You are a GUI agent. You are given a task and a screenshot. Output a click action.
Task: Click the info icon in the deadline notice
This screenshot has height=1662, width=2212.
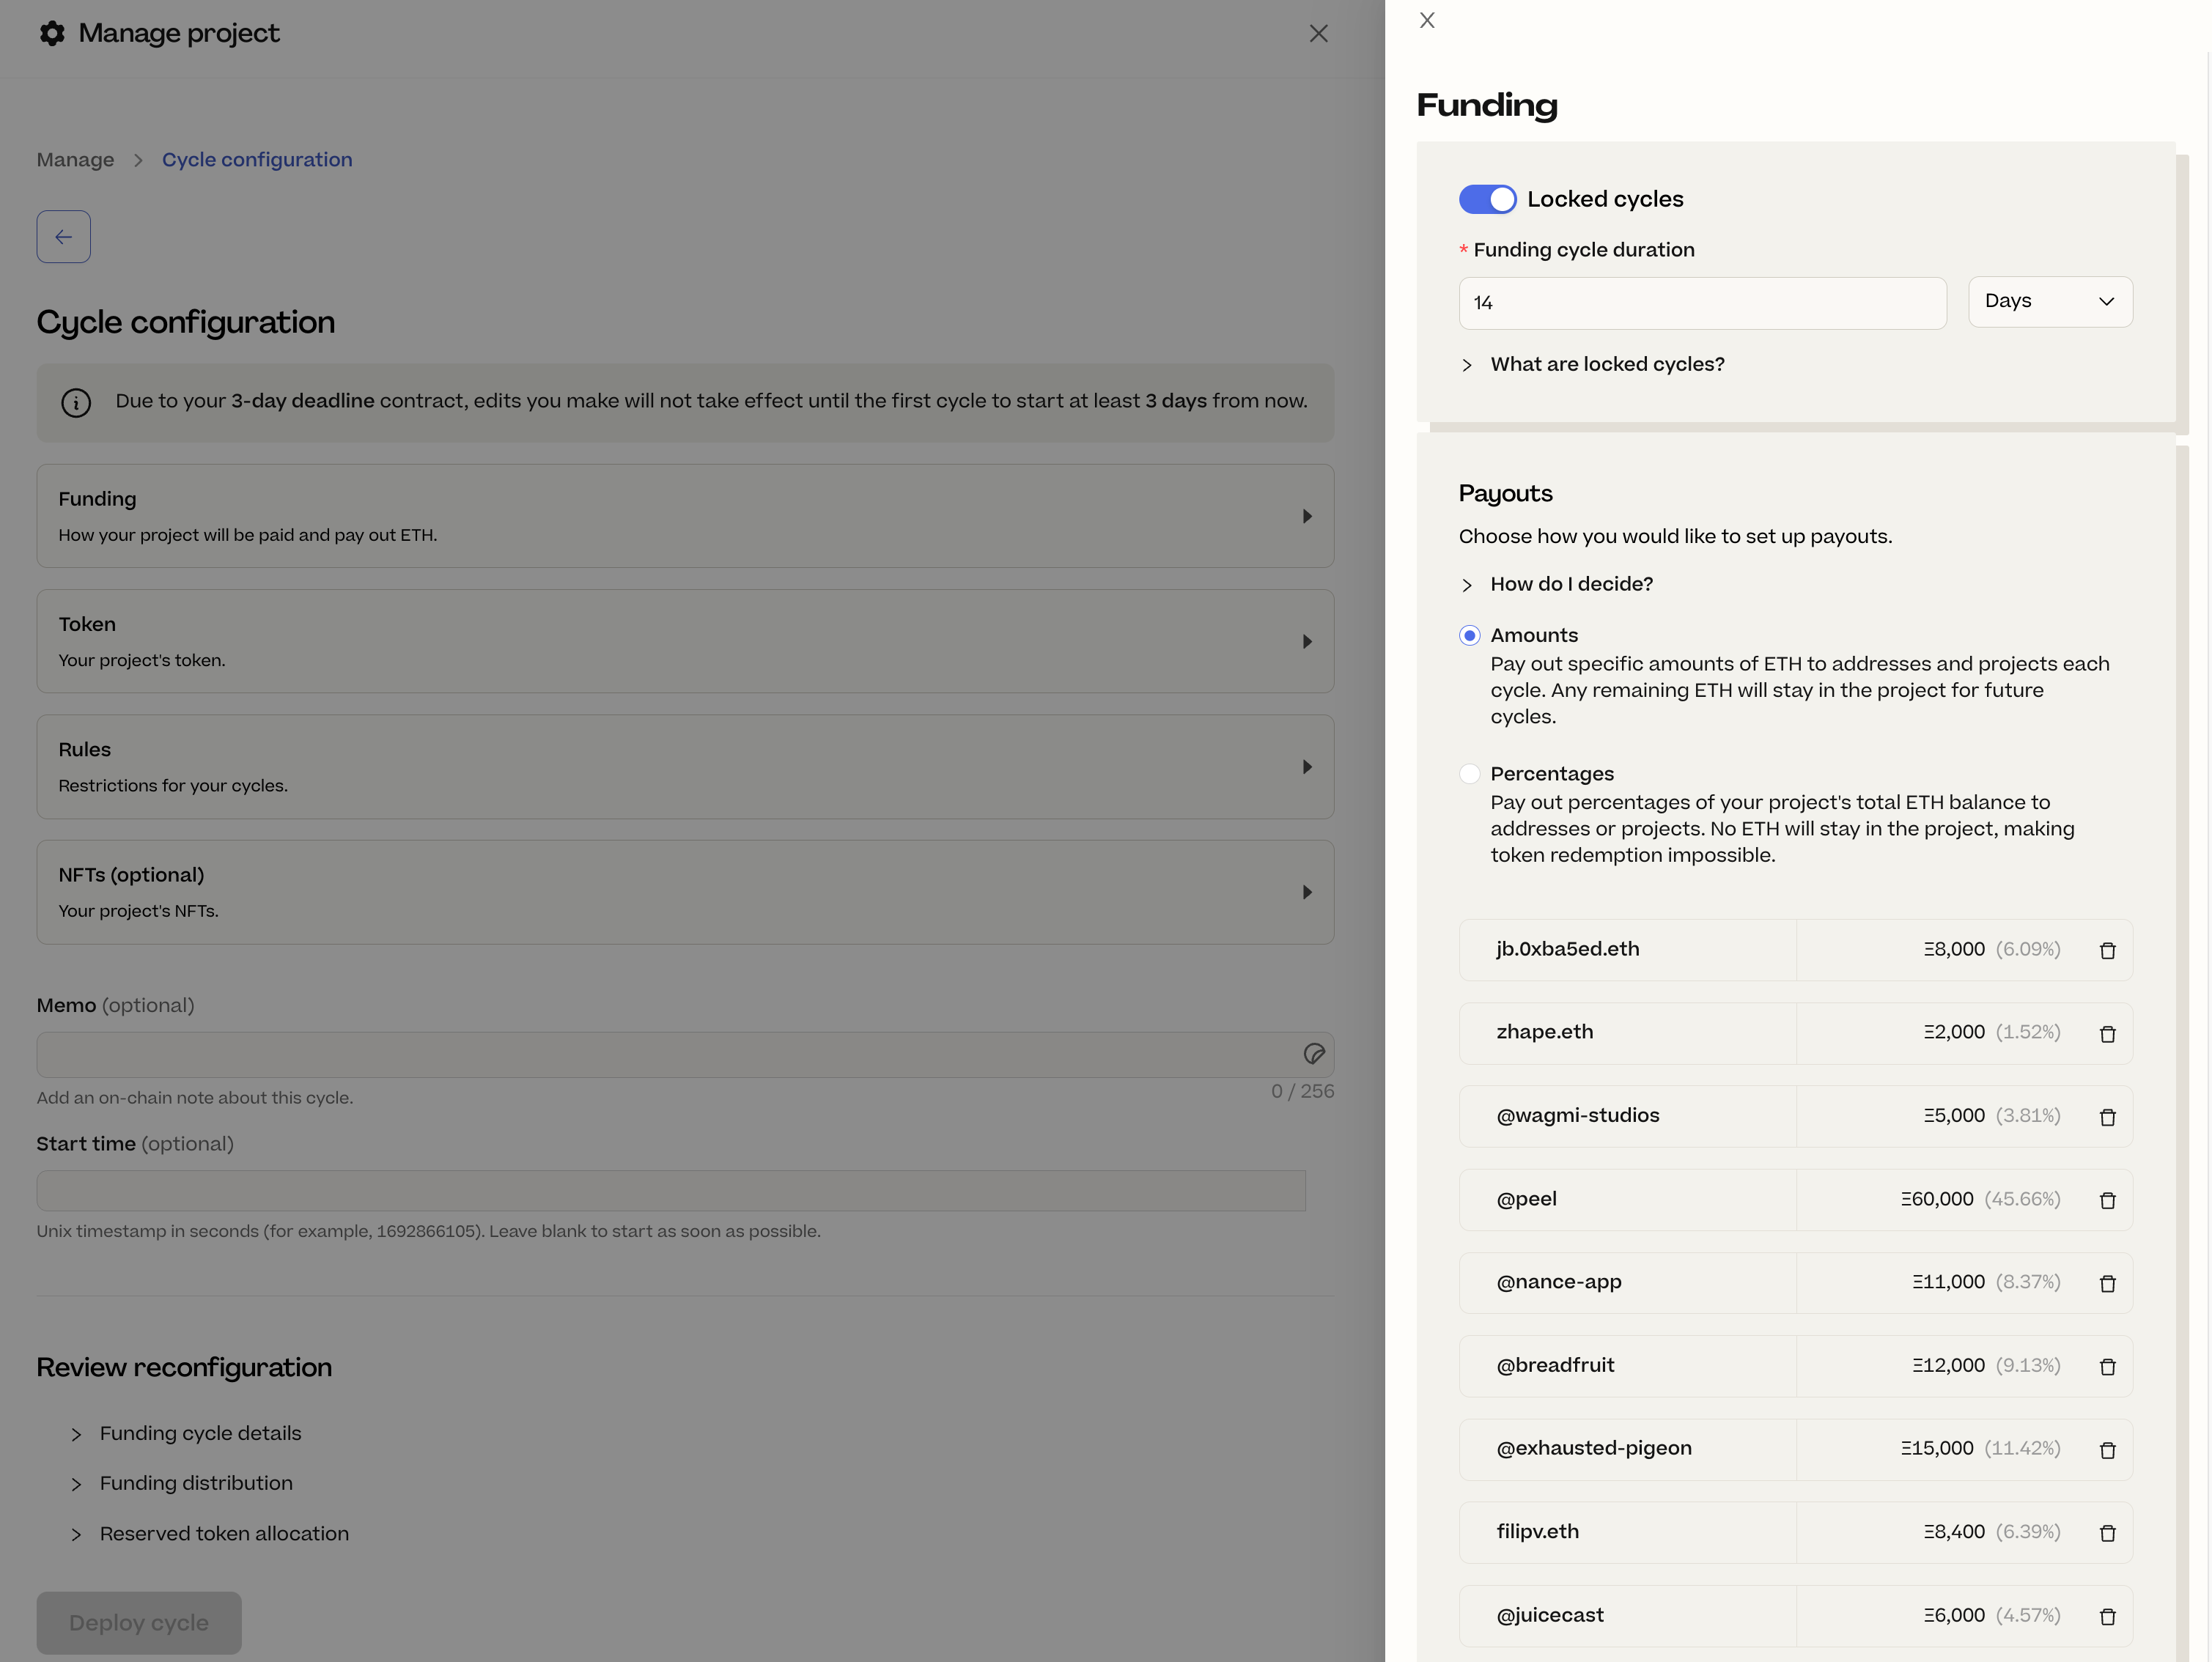(x=77, y=403)
